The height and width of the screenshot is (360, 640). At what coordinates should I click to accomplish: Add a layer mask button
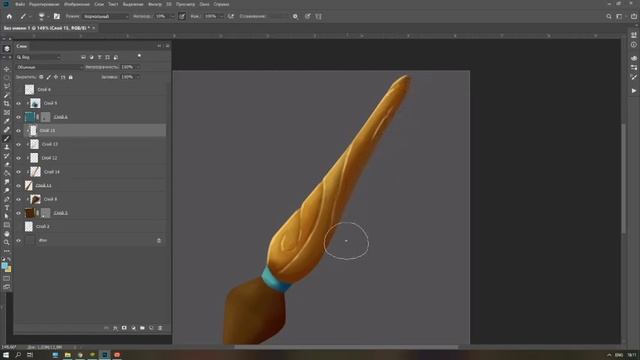(x=124, y=328)
